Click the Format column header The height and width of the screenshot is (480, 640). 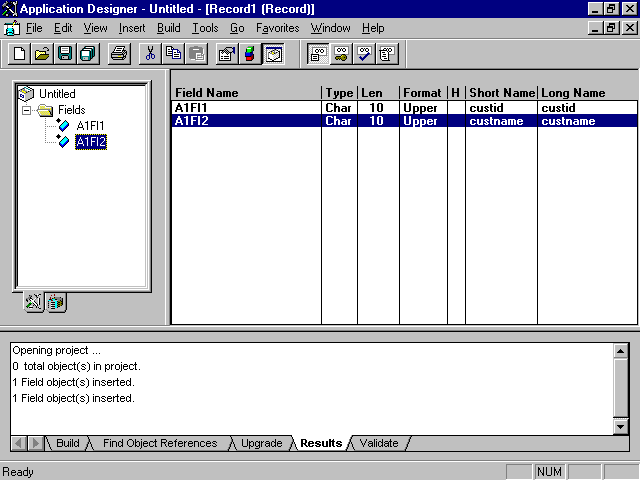423,93
